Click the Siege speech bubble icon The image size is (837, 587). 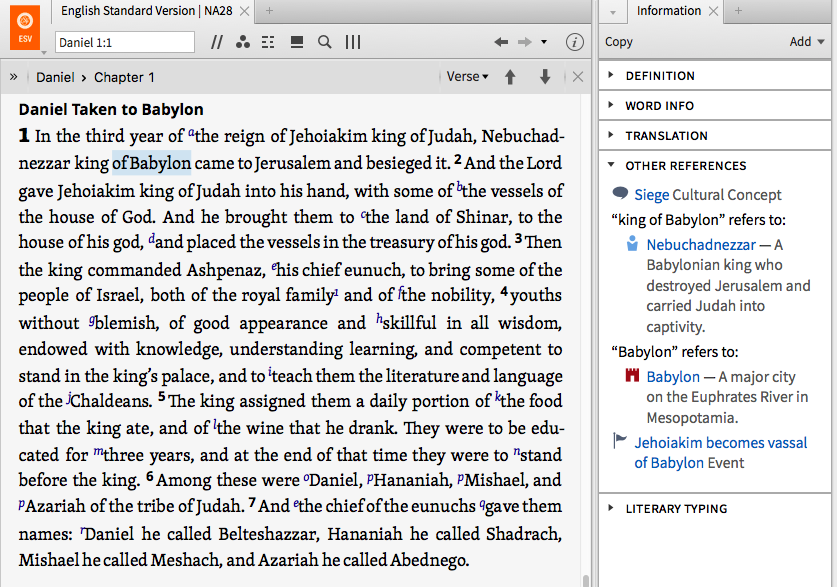point(620,193)
